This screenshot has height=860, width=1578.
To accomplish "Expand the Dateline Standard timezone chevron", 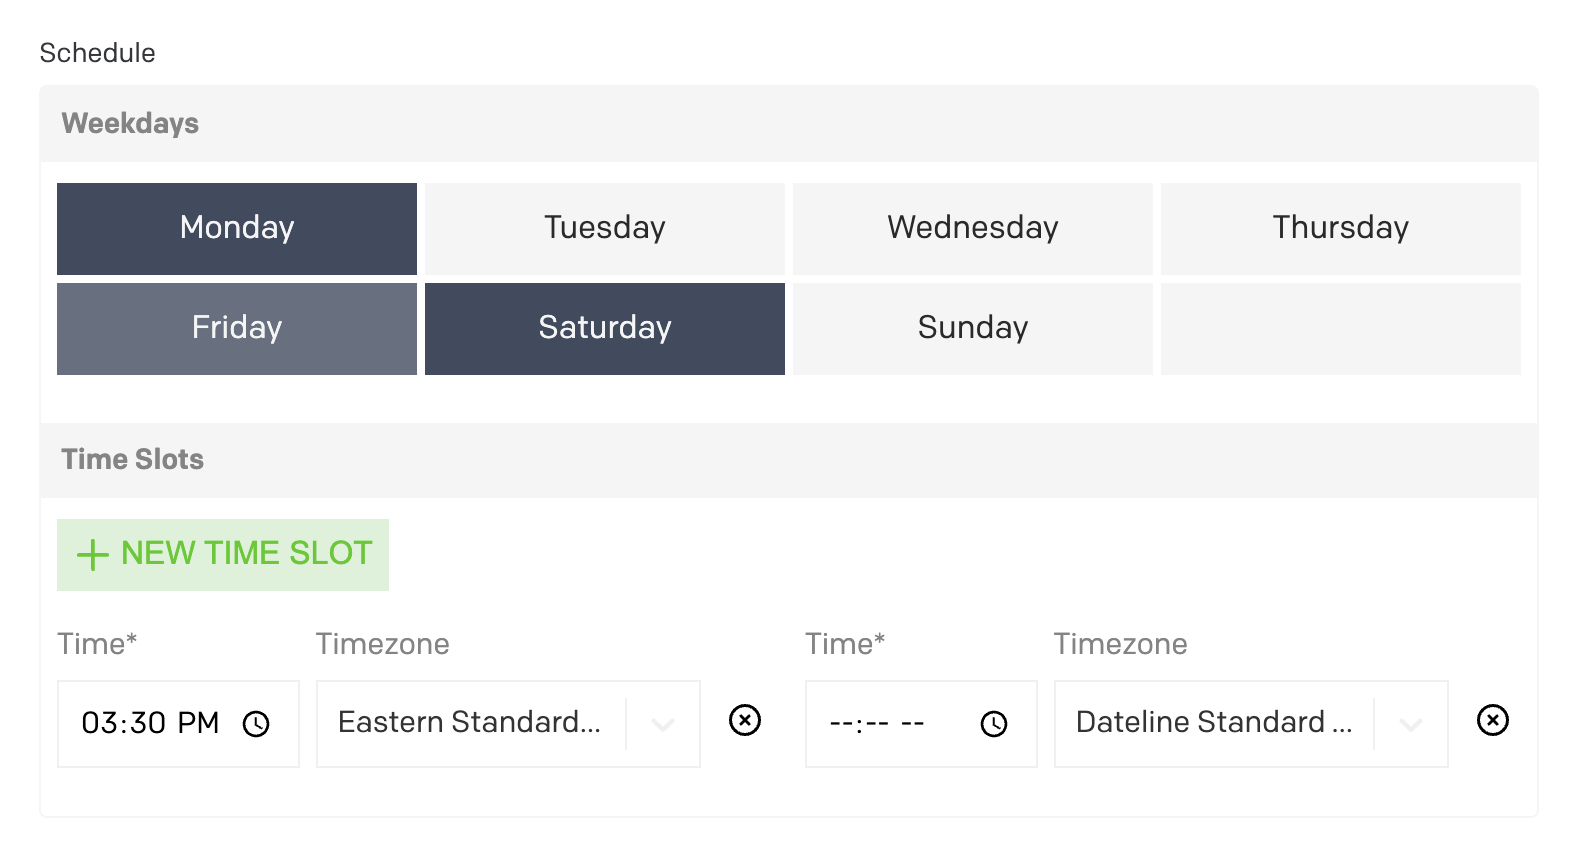I will (x=1411, y=724).
